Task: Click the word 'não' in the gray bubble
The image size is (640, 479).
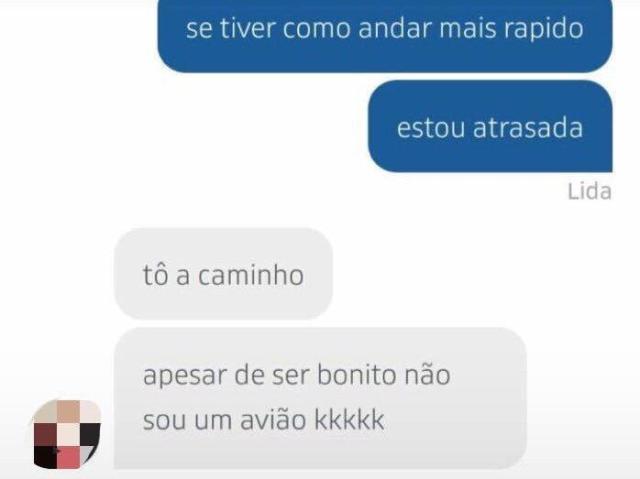Action: 427,375
